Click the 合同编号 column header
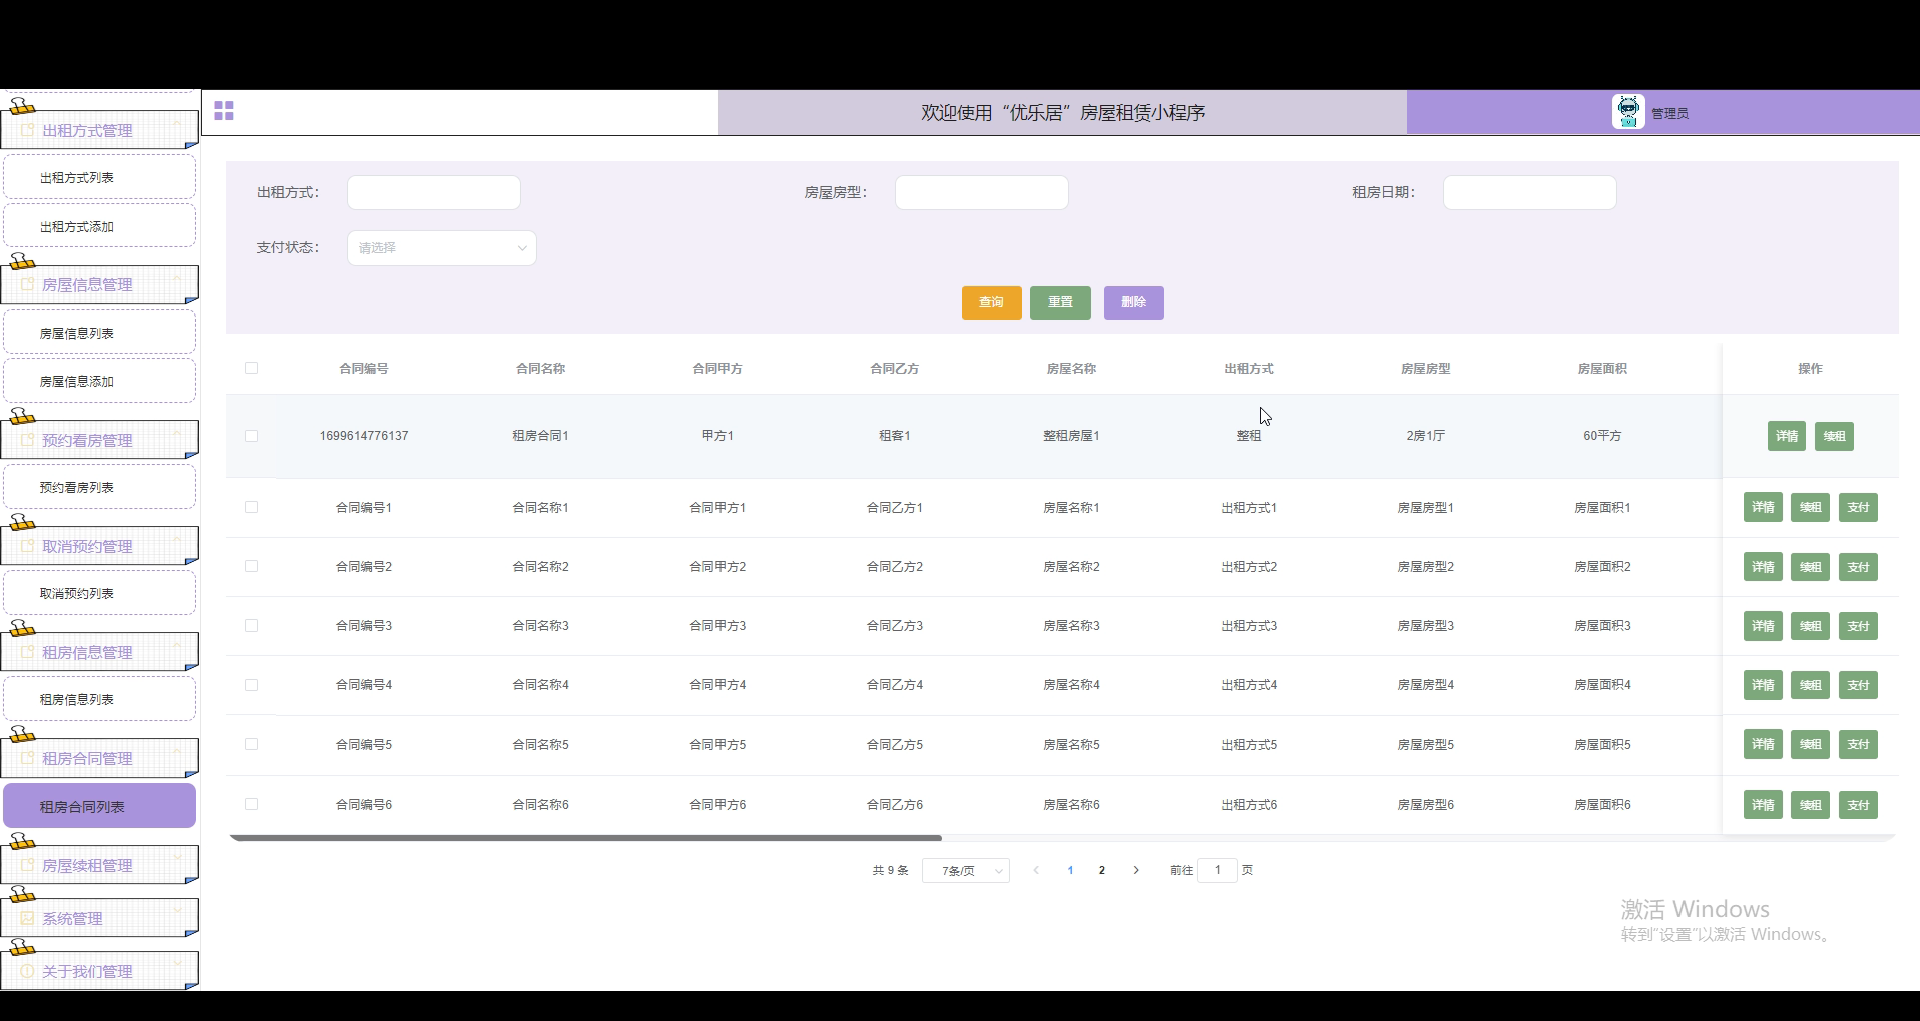This screenshot has height=1021, width=1920. click(x=364, y=368)
